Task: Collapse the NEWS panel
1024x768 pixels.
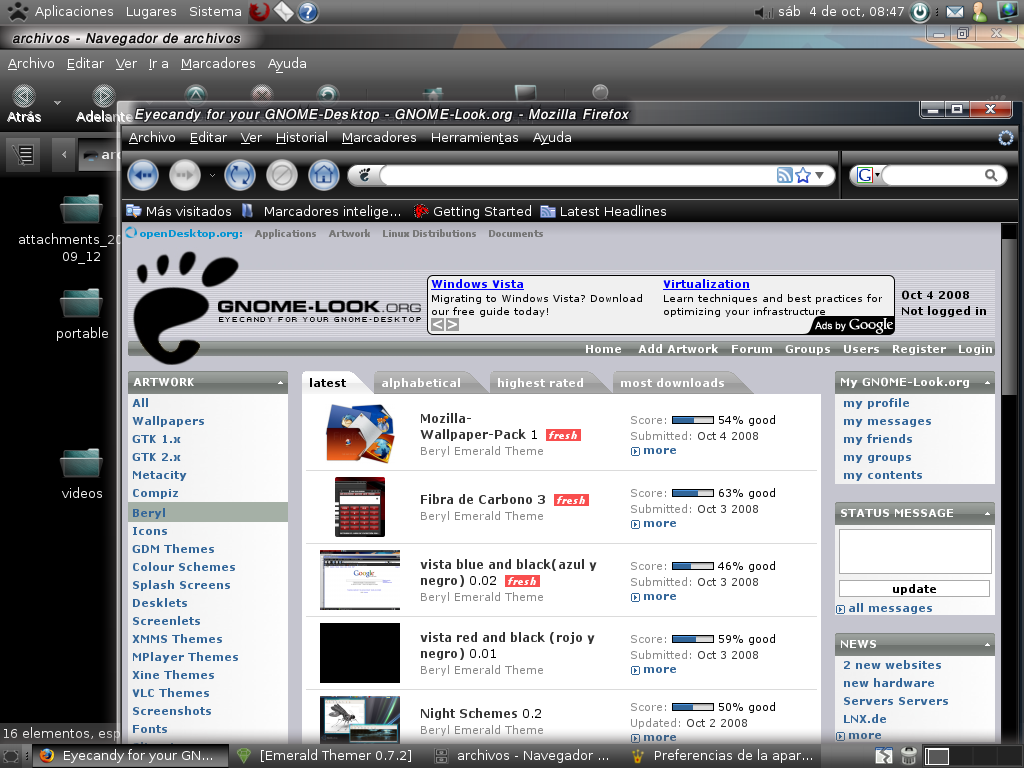Action: (987, 645)
